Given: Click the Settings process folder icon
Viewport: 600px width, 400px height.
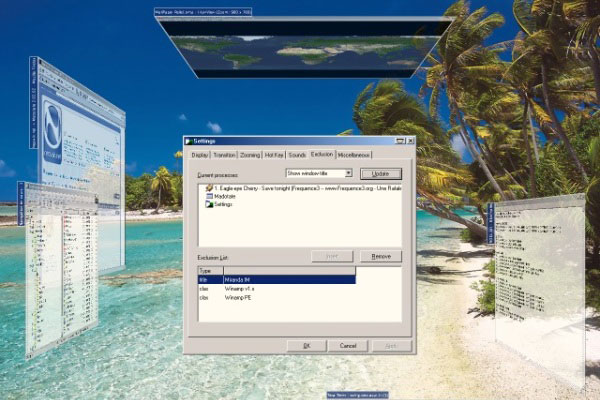Looking at the screenshot, I should (x=209, y=204).
